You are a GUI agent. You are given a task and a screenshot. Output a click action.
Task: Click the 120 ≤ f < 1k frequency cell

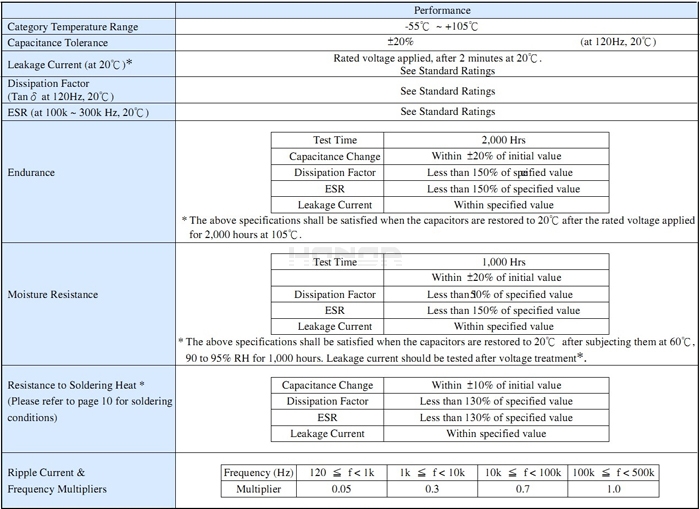pos(341,472)
